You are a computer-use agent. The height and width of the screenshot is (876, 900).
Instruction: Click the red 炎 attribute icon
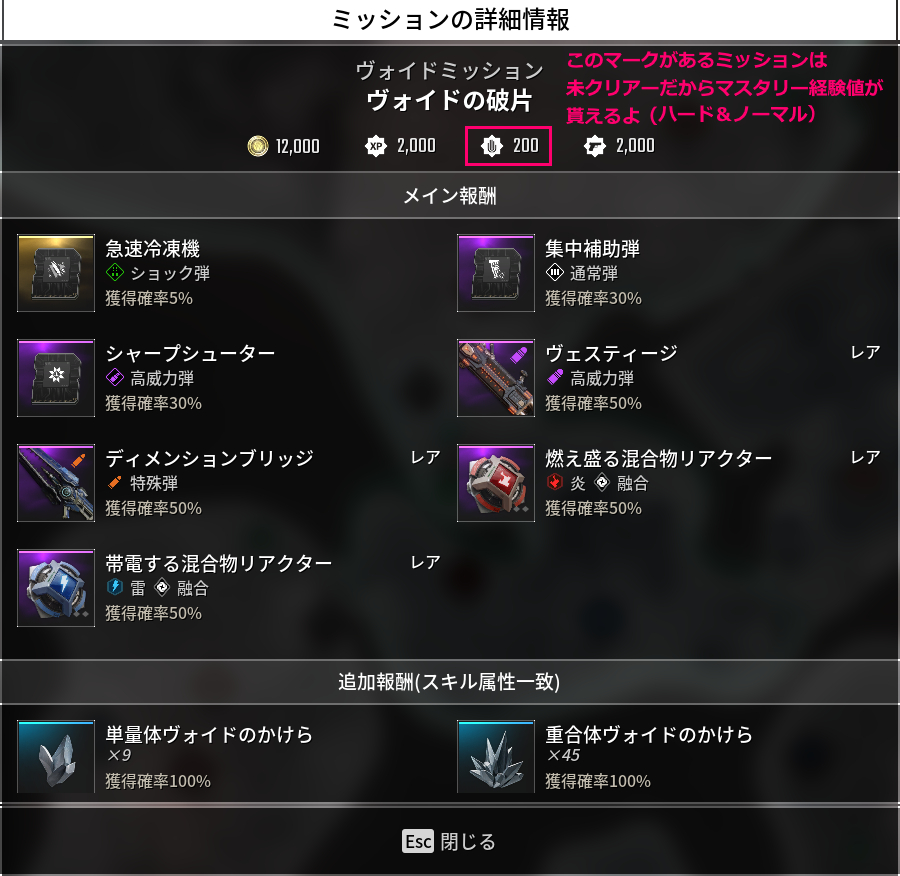[554, 482]
